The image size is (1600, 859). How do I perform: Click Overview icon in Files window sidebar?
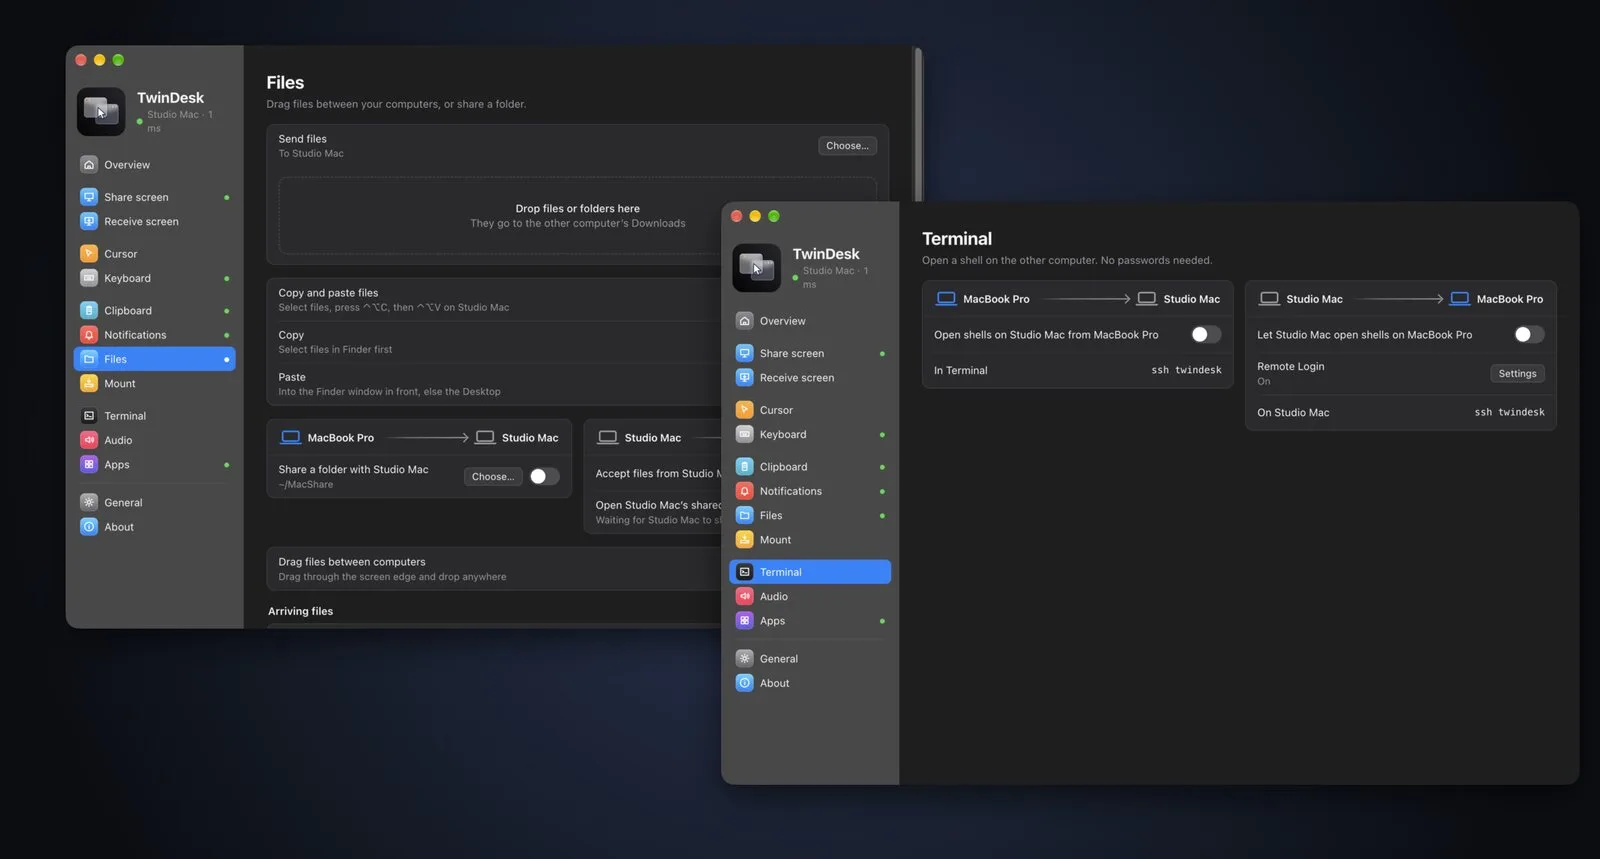(x=89, y=165)
